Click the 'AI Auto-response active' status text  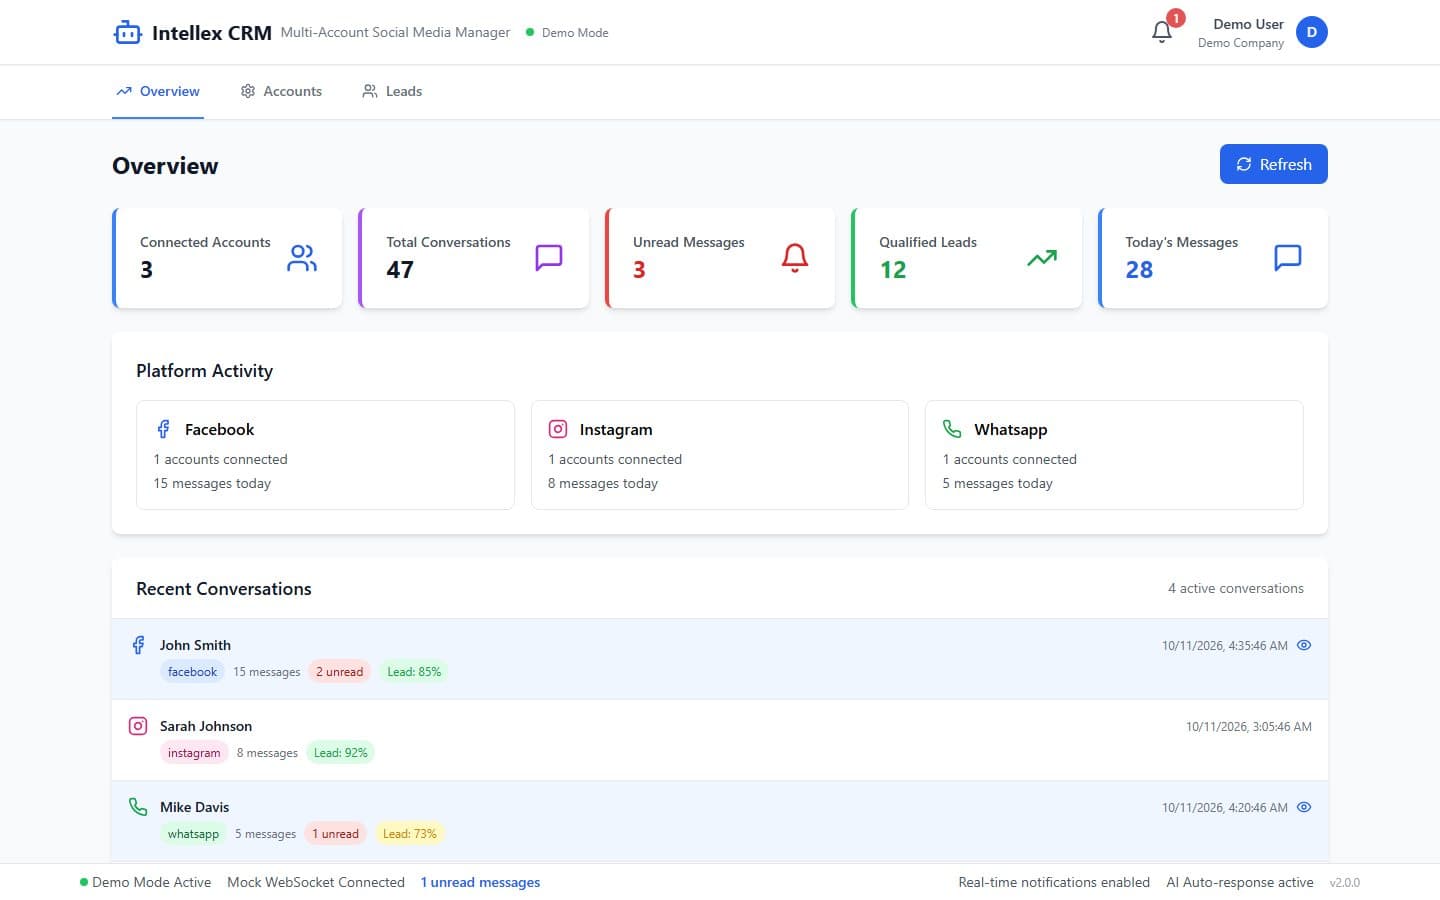(1240, 882)
